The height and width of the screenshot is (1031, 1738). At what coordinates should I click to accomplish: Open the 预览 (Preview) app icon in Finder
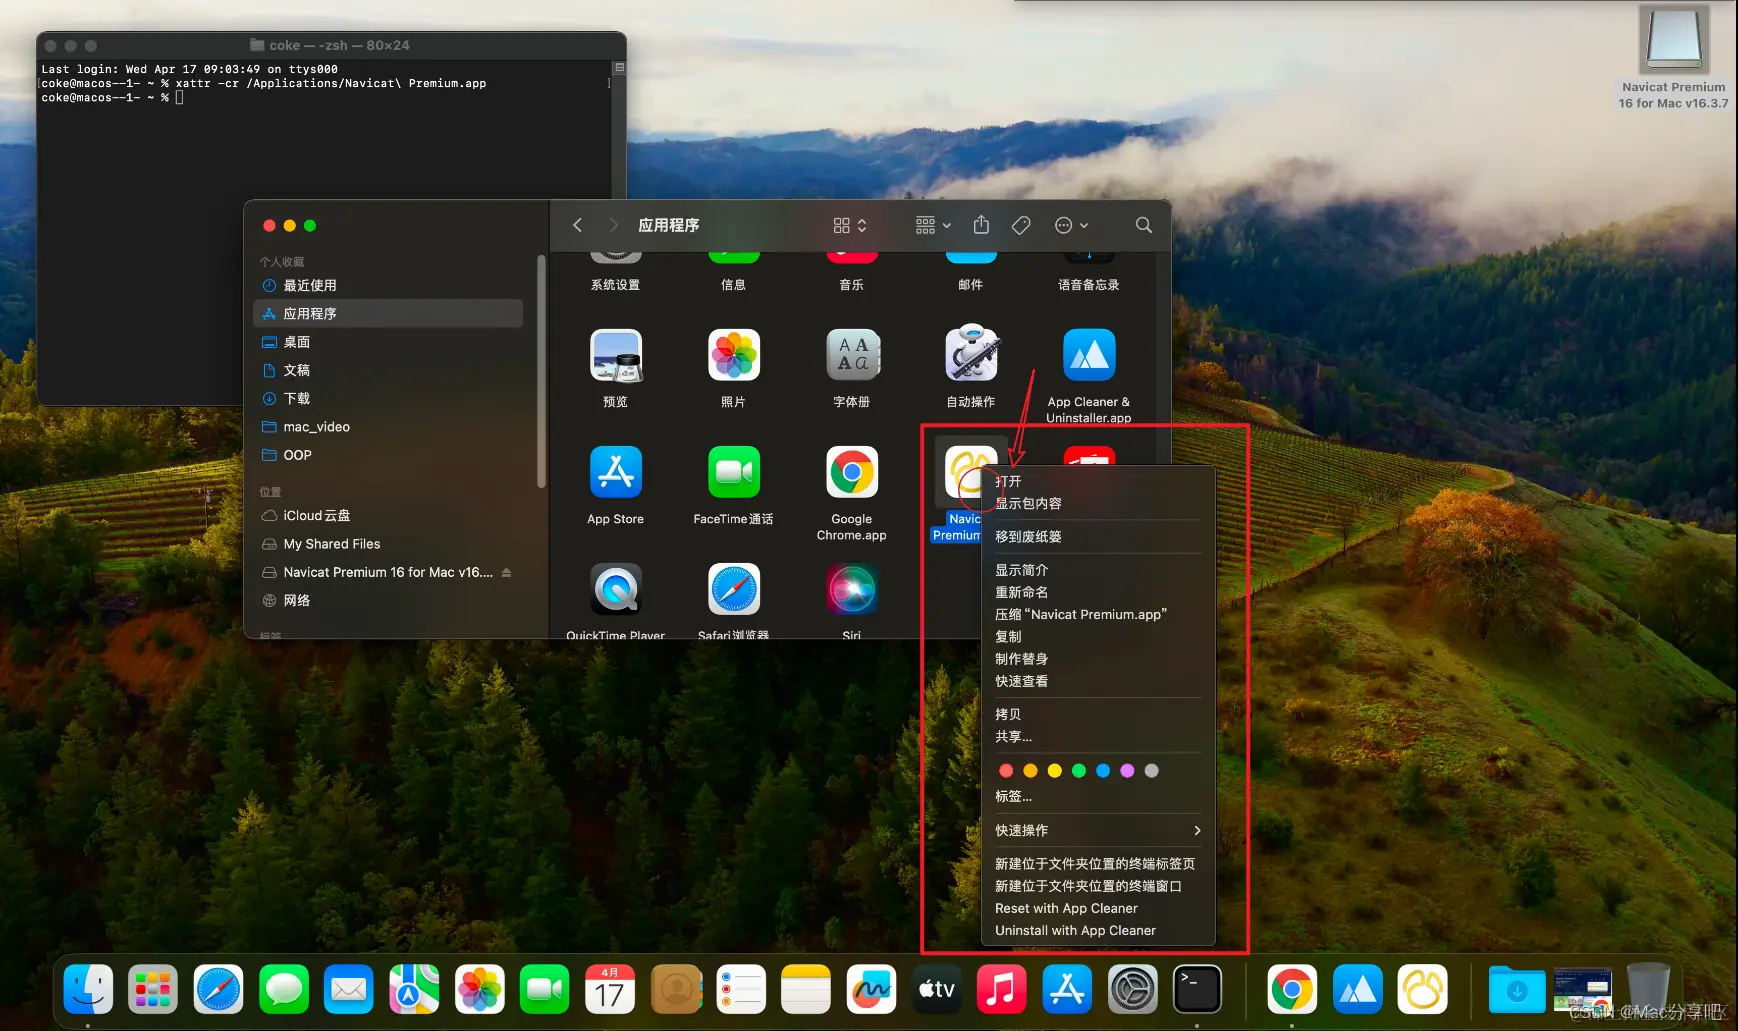615,356
